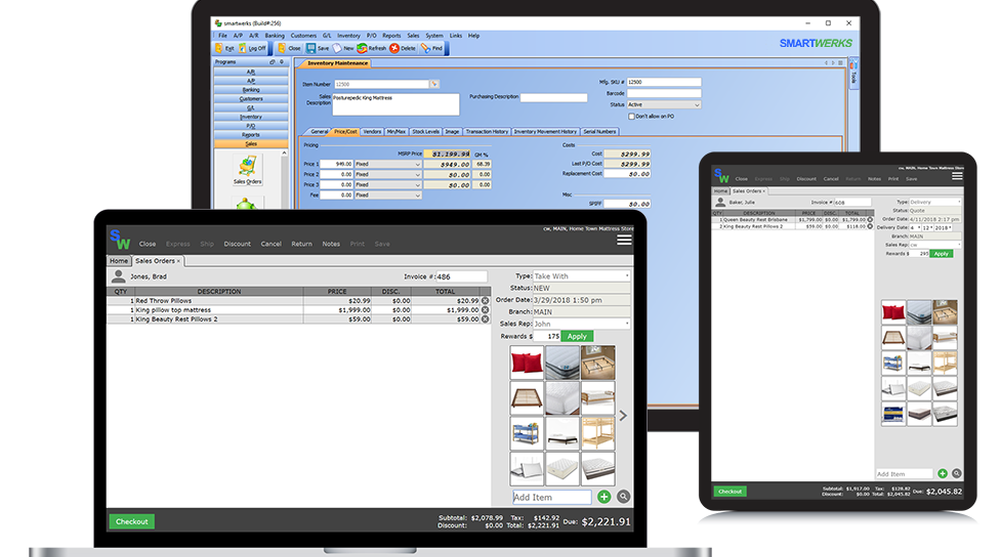Click Apply rewards button on laptop
1000x557 pixels.
[577, 336]
